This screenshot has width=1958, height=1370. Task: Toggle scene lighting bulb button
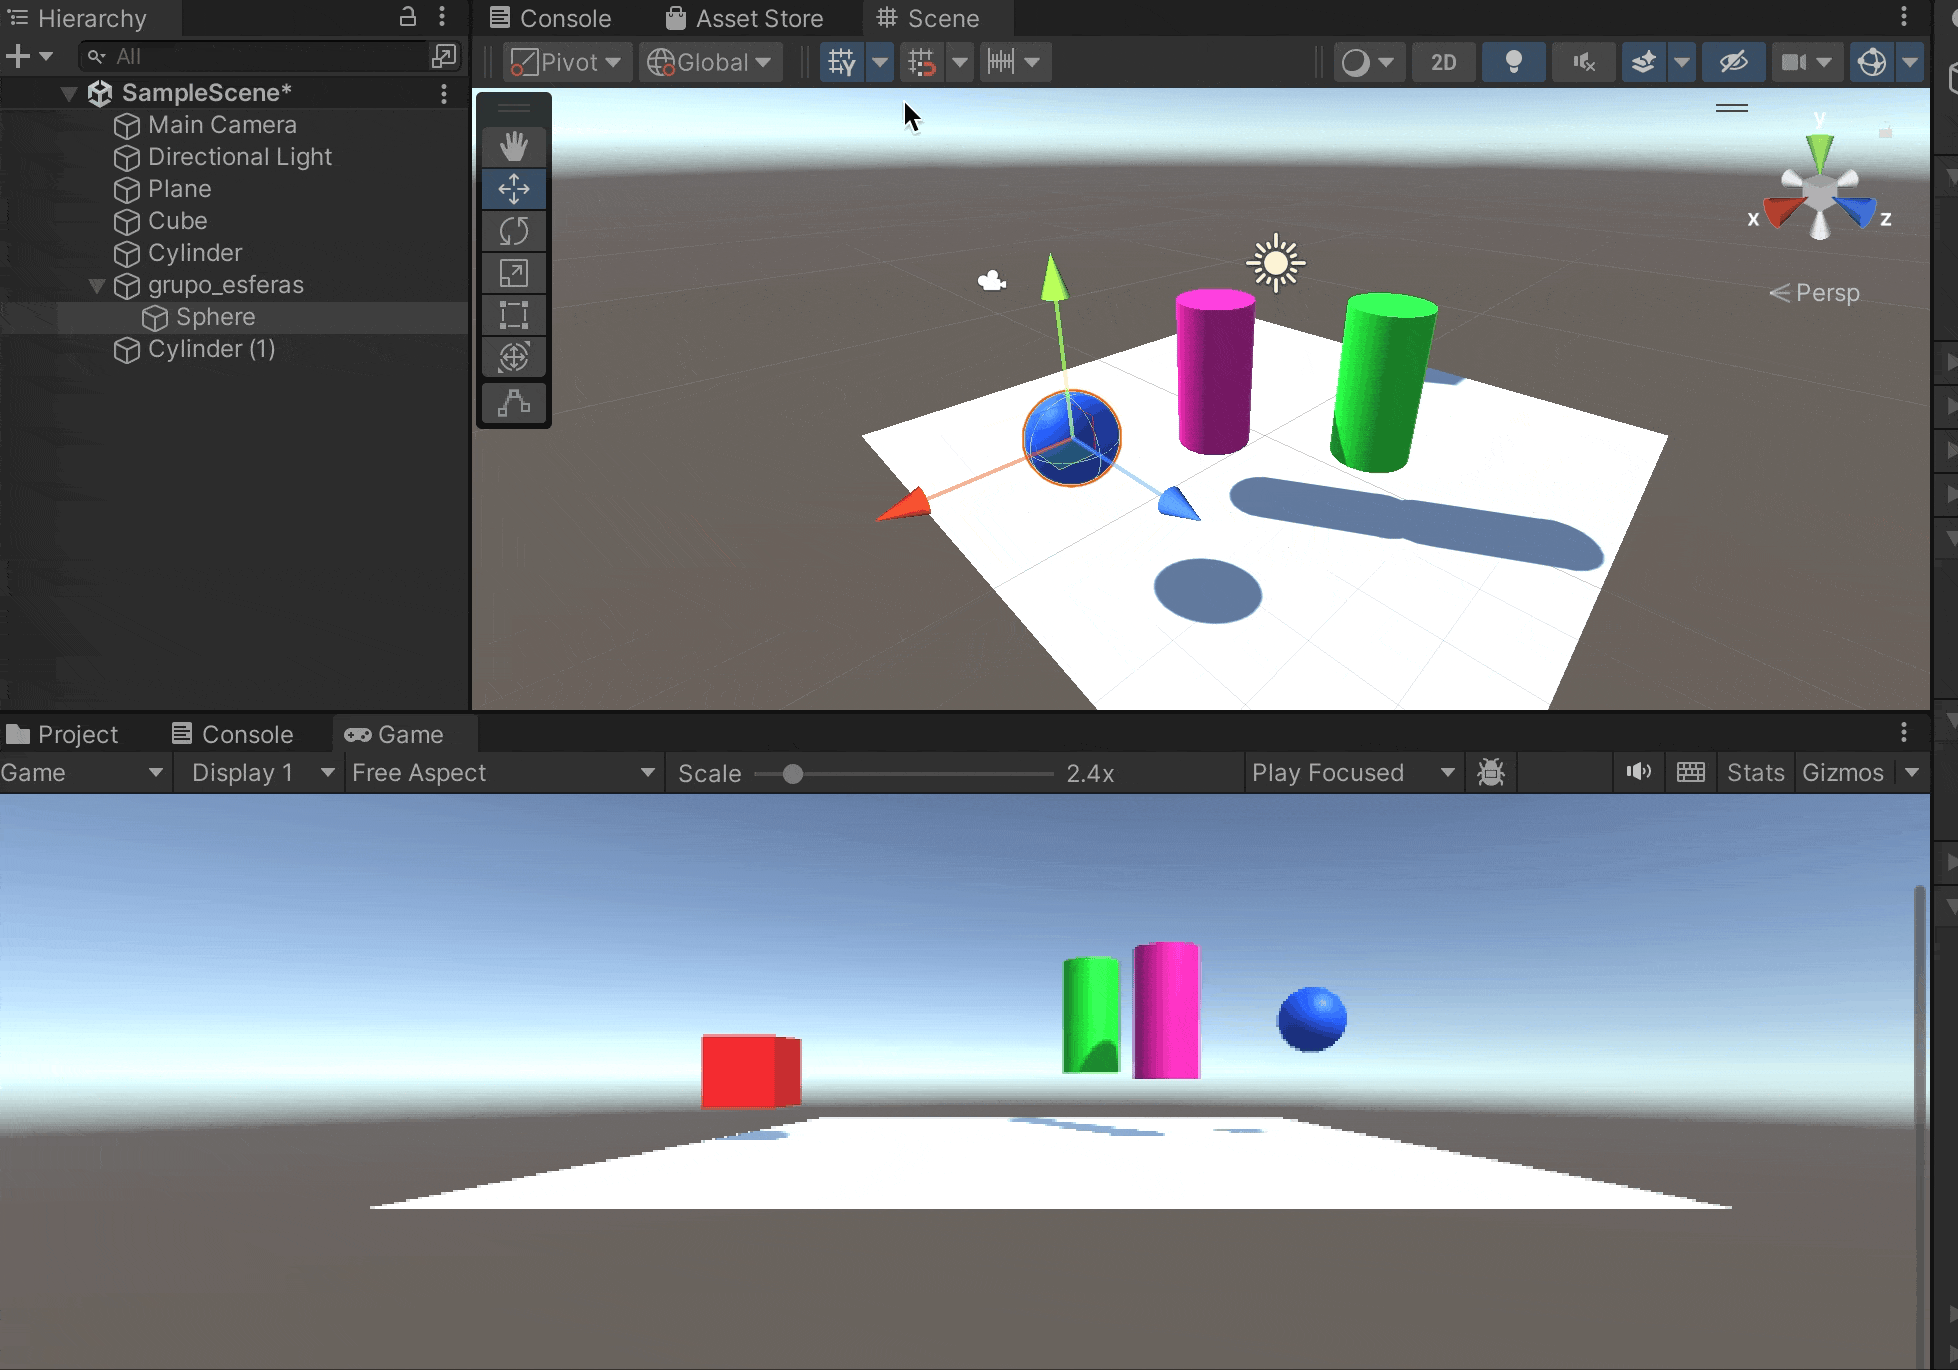[1513, 62]
